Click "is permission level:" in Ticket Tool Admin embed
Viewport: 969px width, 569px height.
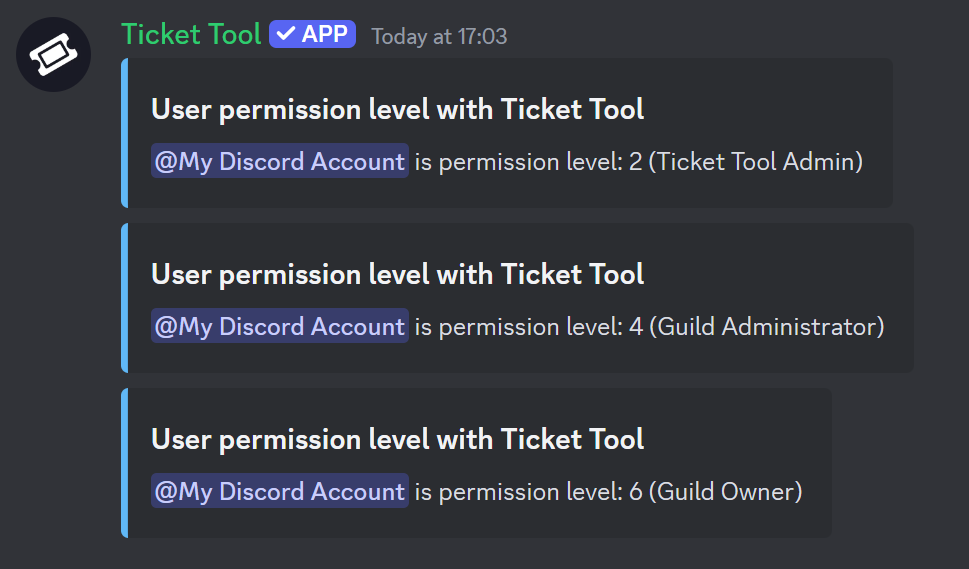pos(518,161)
